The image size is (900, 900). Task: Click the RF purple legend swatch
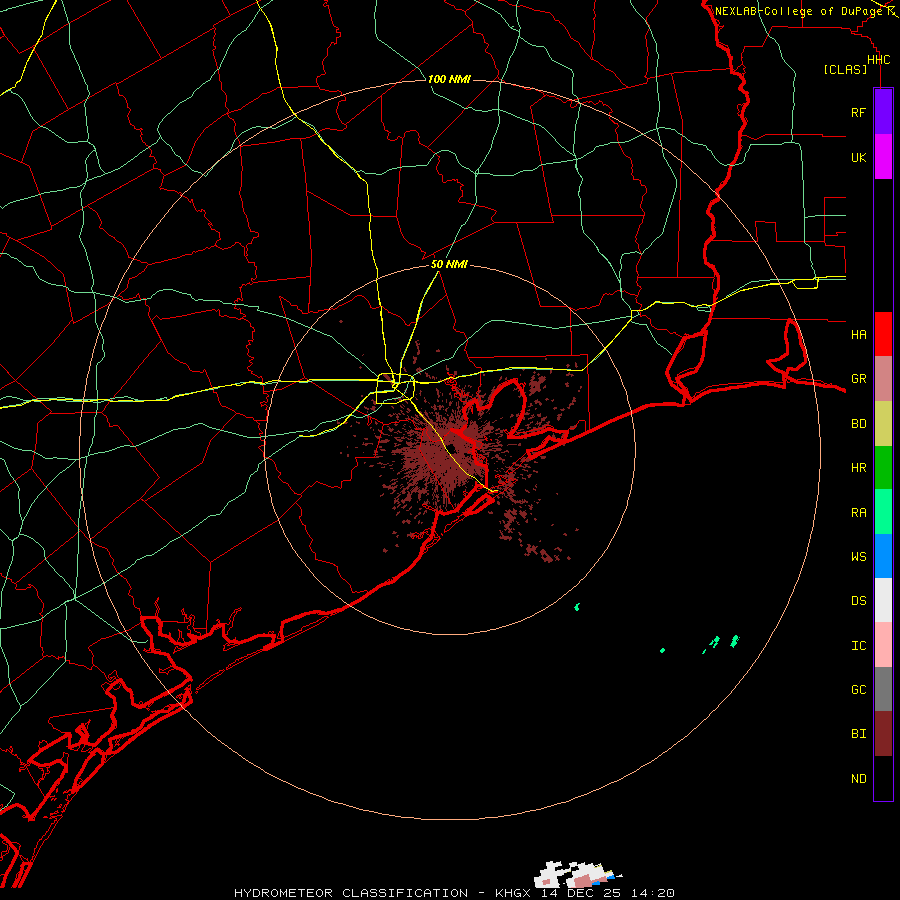coord(883,112)
